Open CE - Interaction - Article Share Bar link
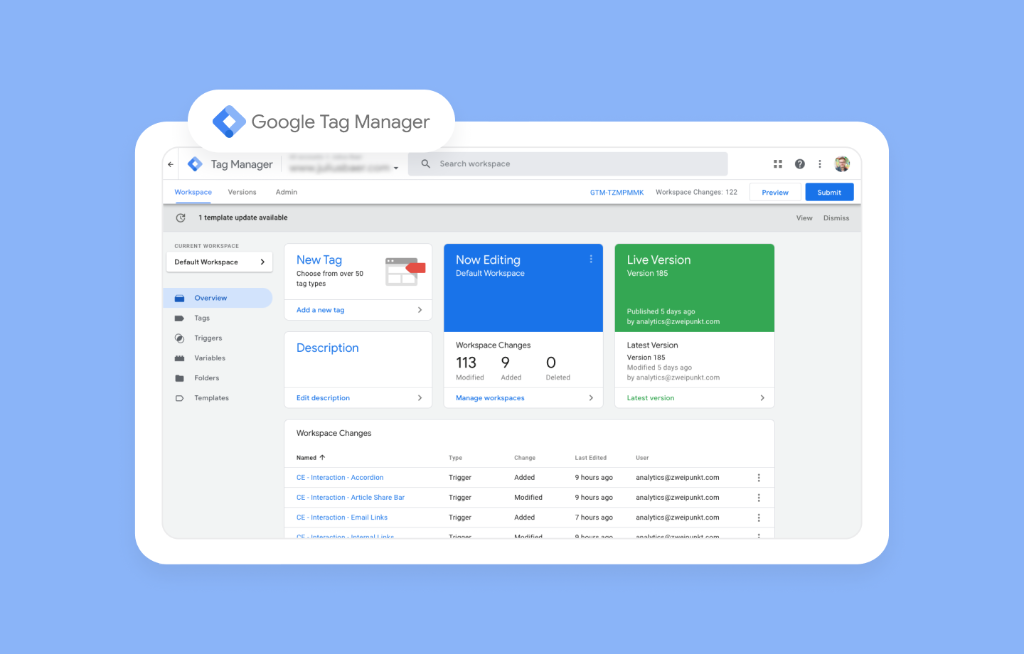This screenshot has width=1024, height=654. [x=350, y=498]
